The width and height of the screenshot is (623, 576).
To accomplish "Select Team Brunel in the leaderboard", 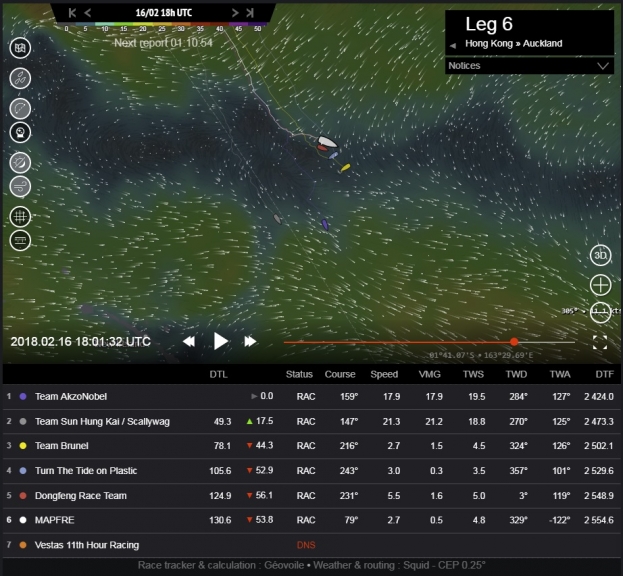I will (x=312, y=446).
